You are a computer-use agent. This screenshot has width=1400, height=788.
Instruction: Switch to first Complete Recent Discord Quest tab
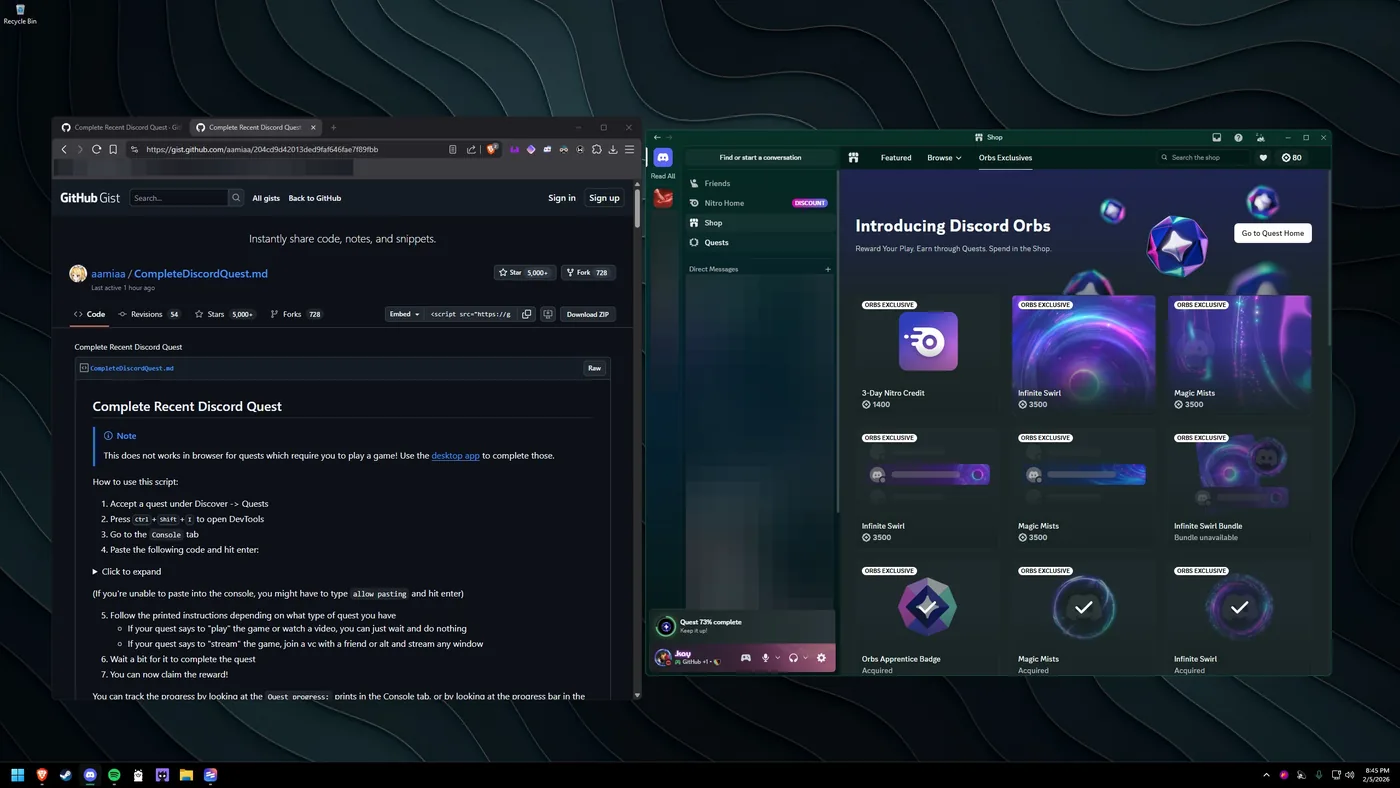tap(120, 127)
